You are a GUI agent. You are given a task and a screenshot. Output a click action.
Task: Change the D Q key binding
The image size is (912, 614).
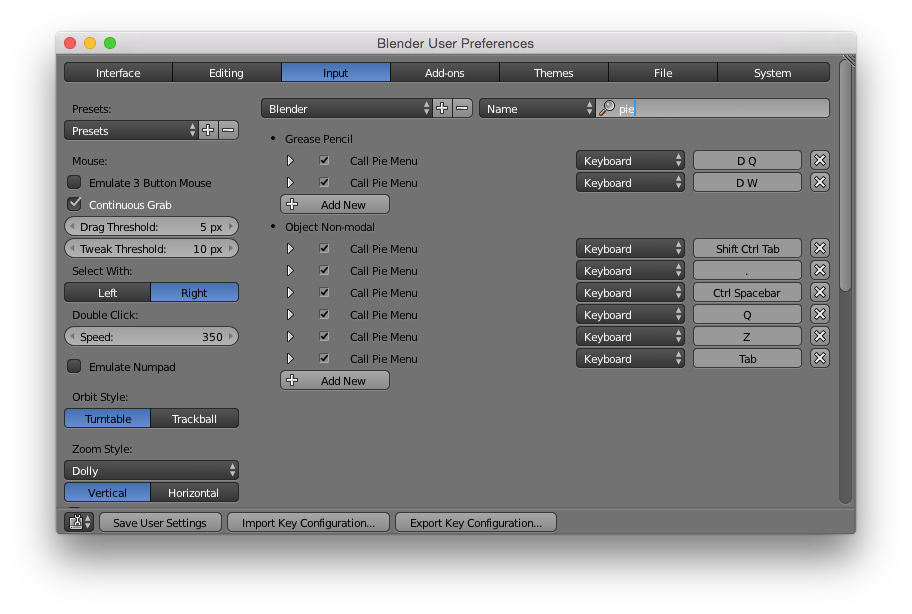747,160
